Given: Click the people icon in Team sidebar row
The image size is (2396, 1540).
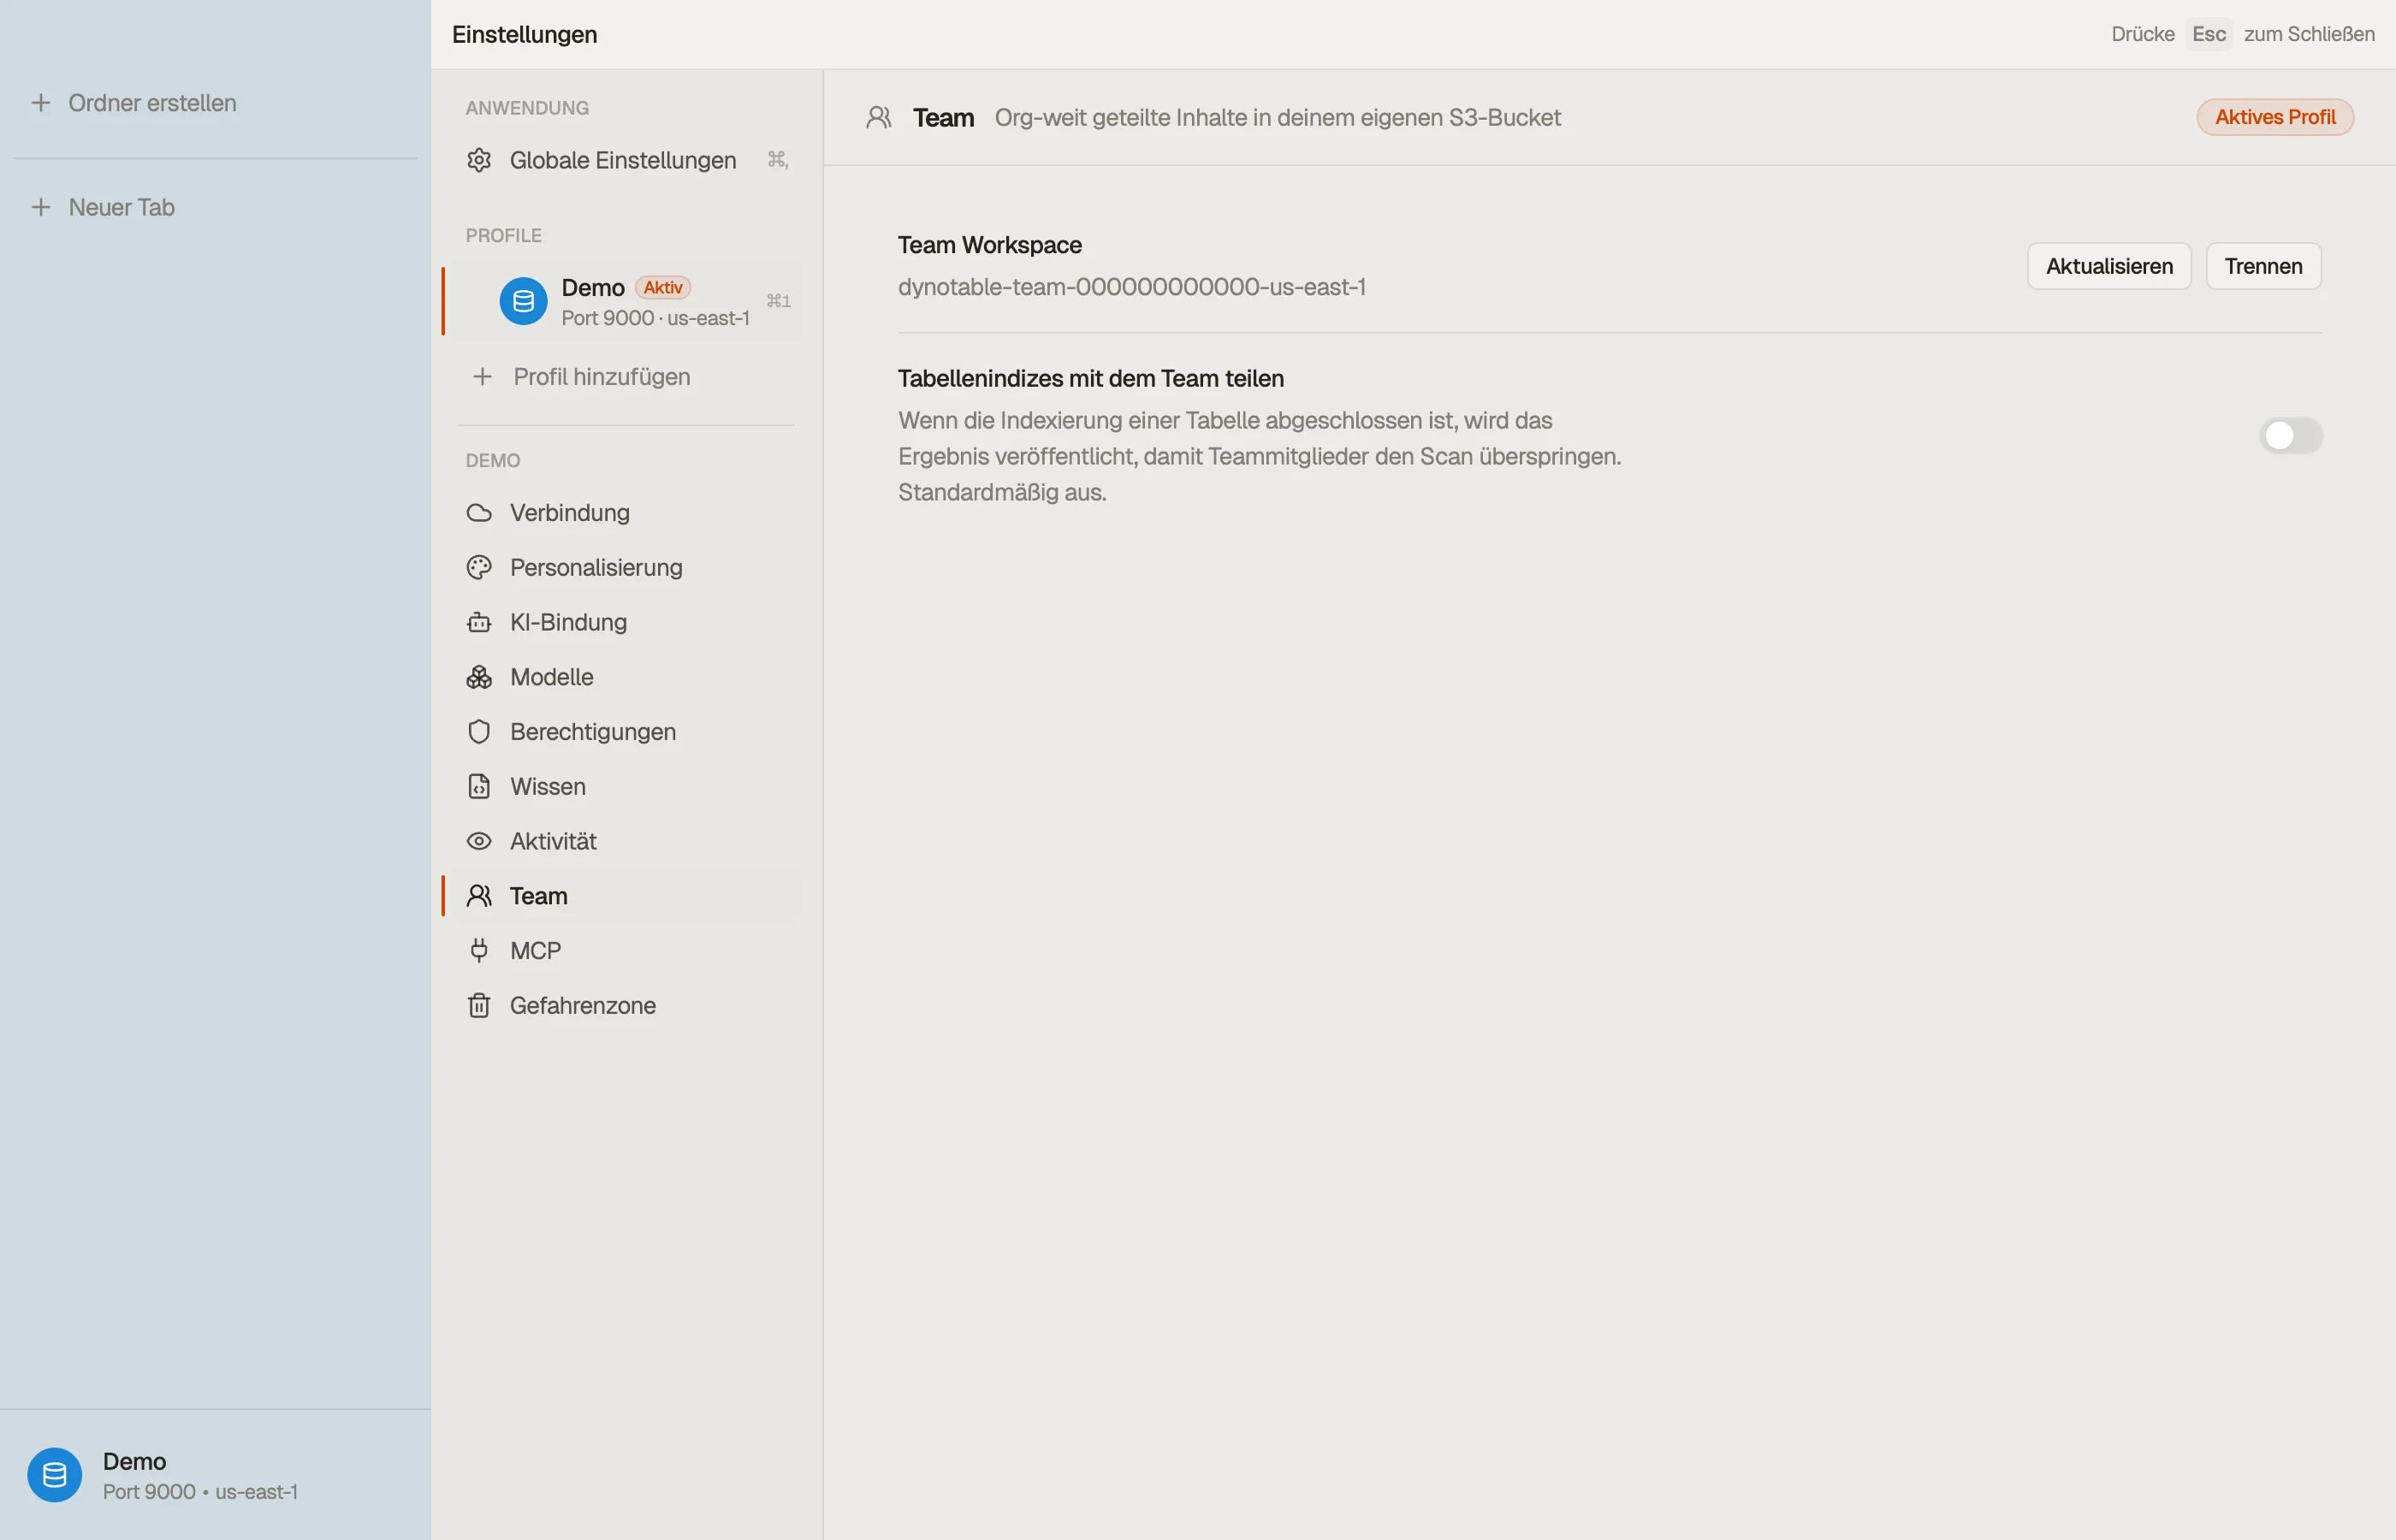Looking at the screenshot, I should tap(479, 896).
